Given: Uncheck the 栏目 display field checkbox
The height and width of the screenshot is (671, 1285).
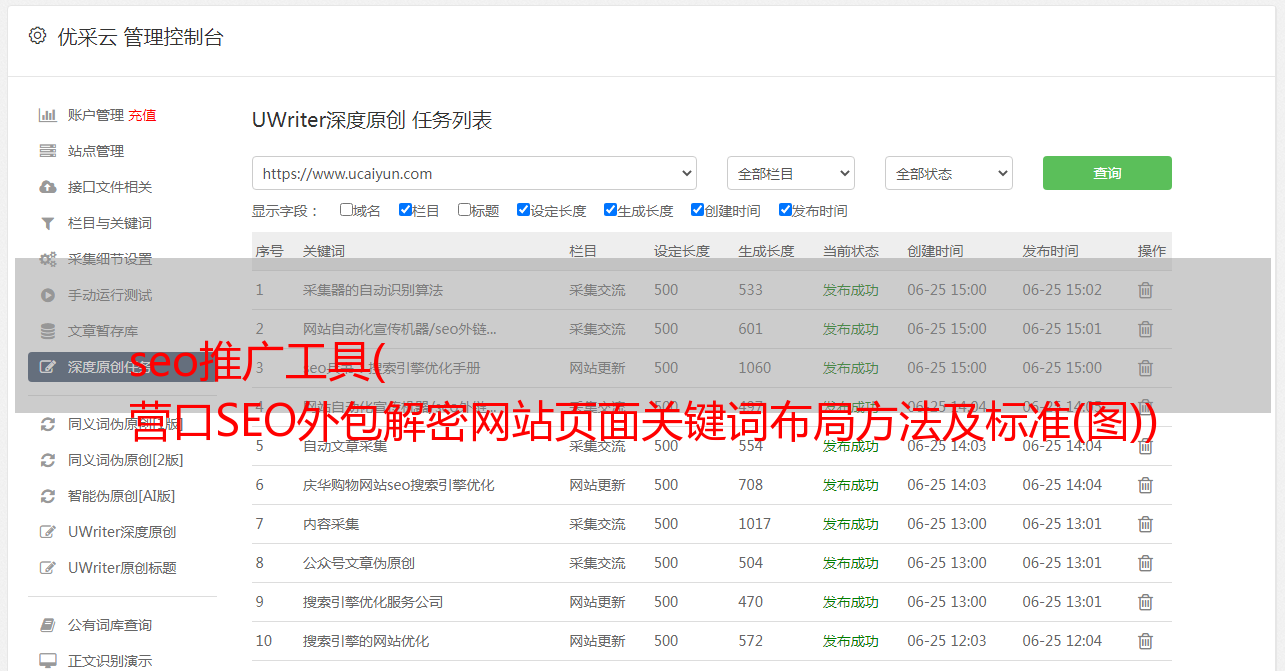Looking at the screenshot, I should 405,210.
